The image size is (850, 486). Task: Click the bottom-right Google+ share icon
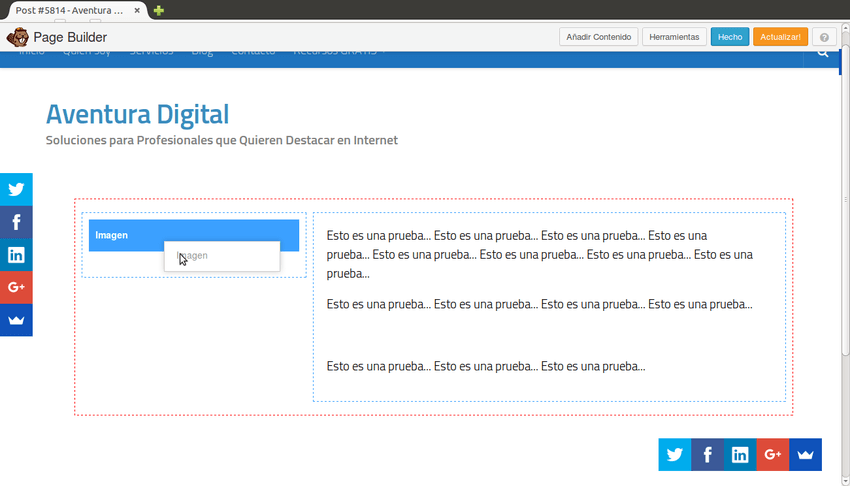point(773,455)
